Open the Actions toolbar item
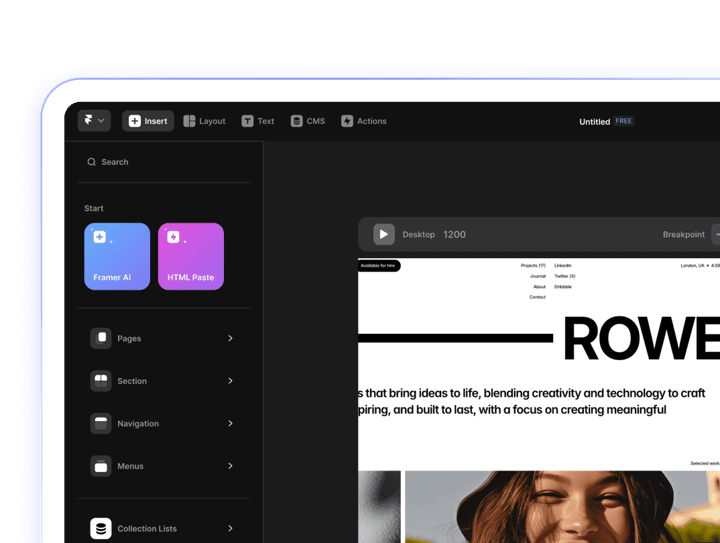 click(x=364, y=121)
